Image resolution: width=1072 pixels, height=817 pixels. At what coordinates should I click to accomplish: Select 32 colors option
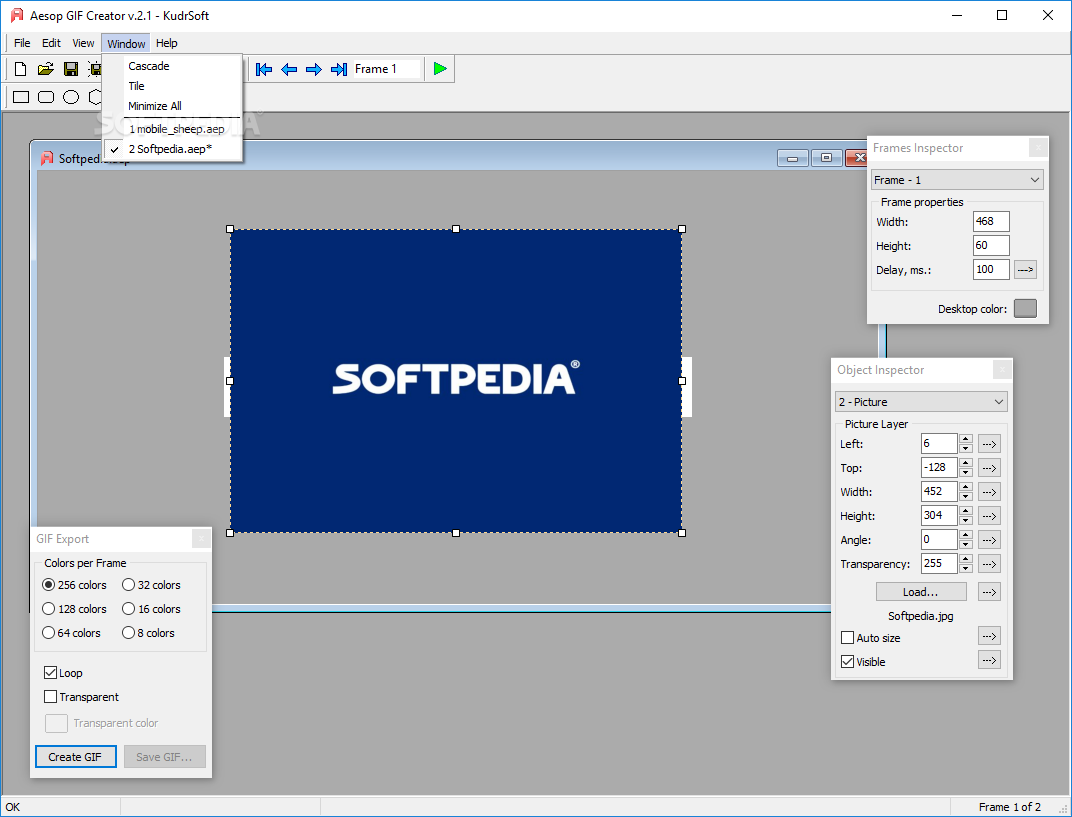151,585
